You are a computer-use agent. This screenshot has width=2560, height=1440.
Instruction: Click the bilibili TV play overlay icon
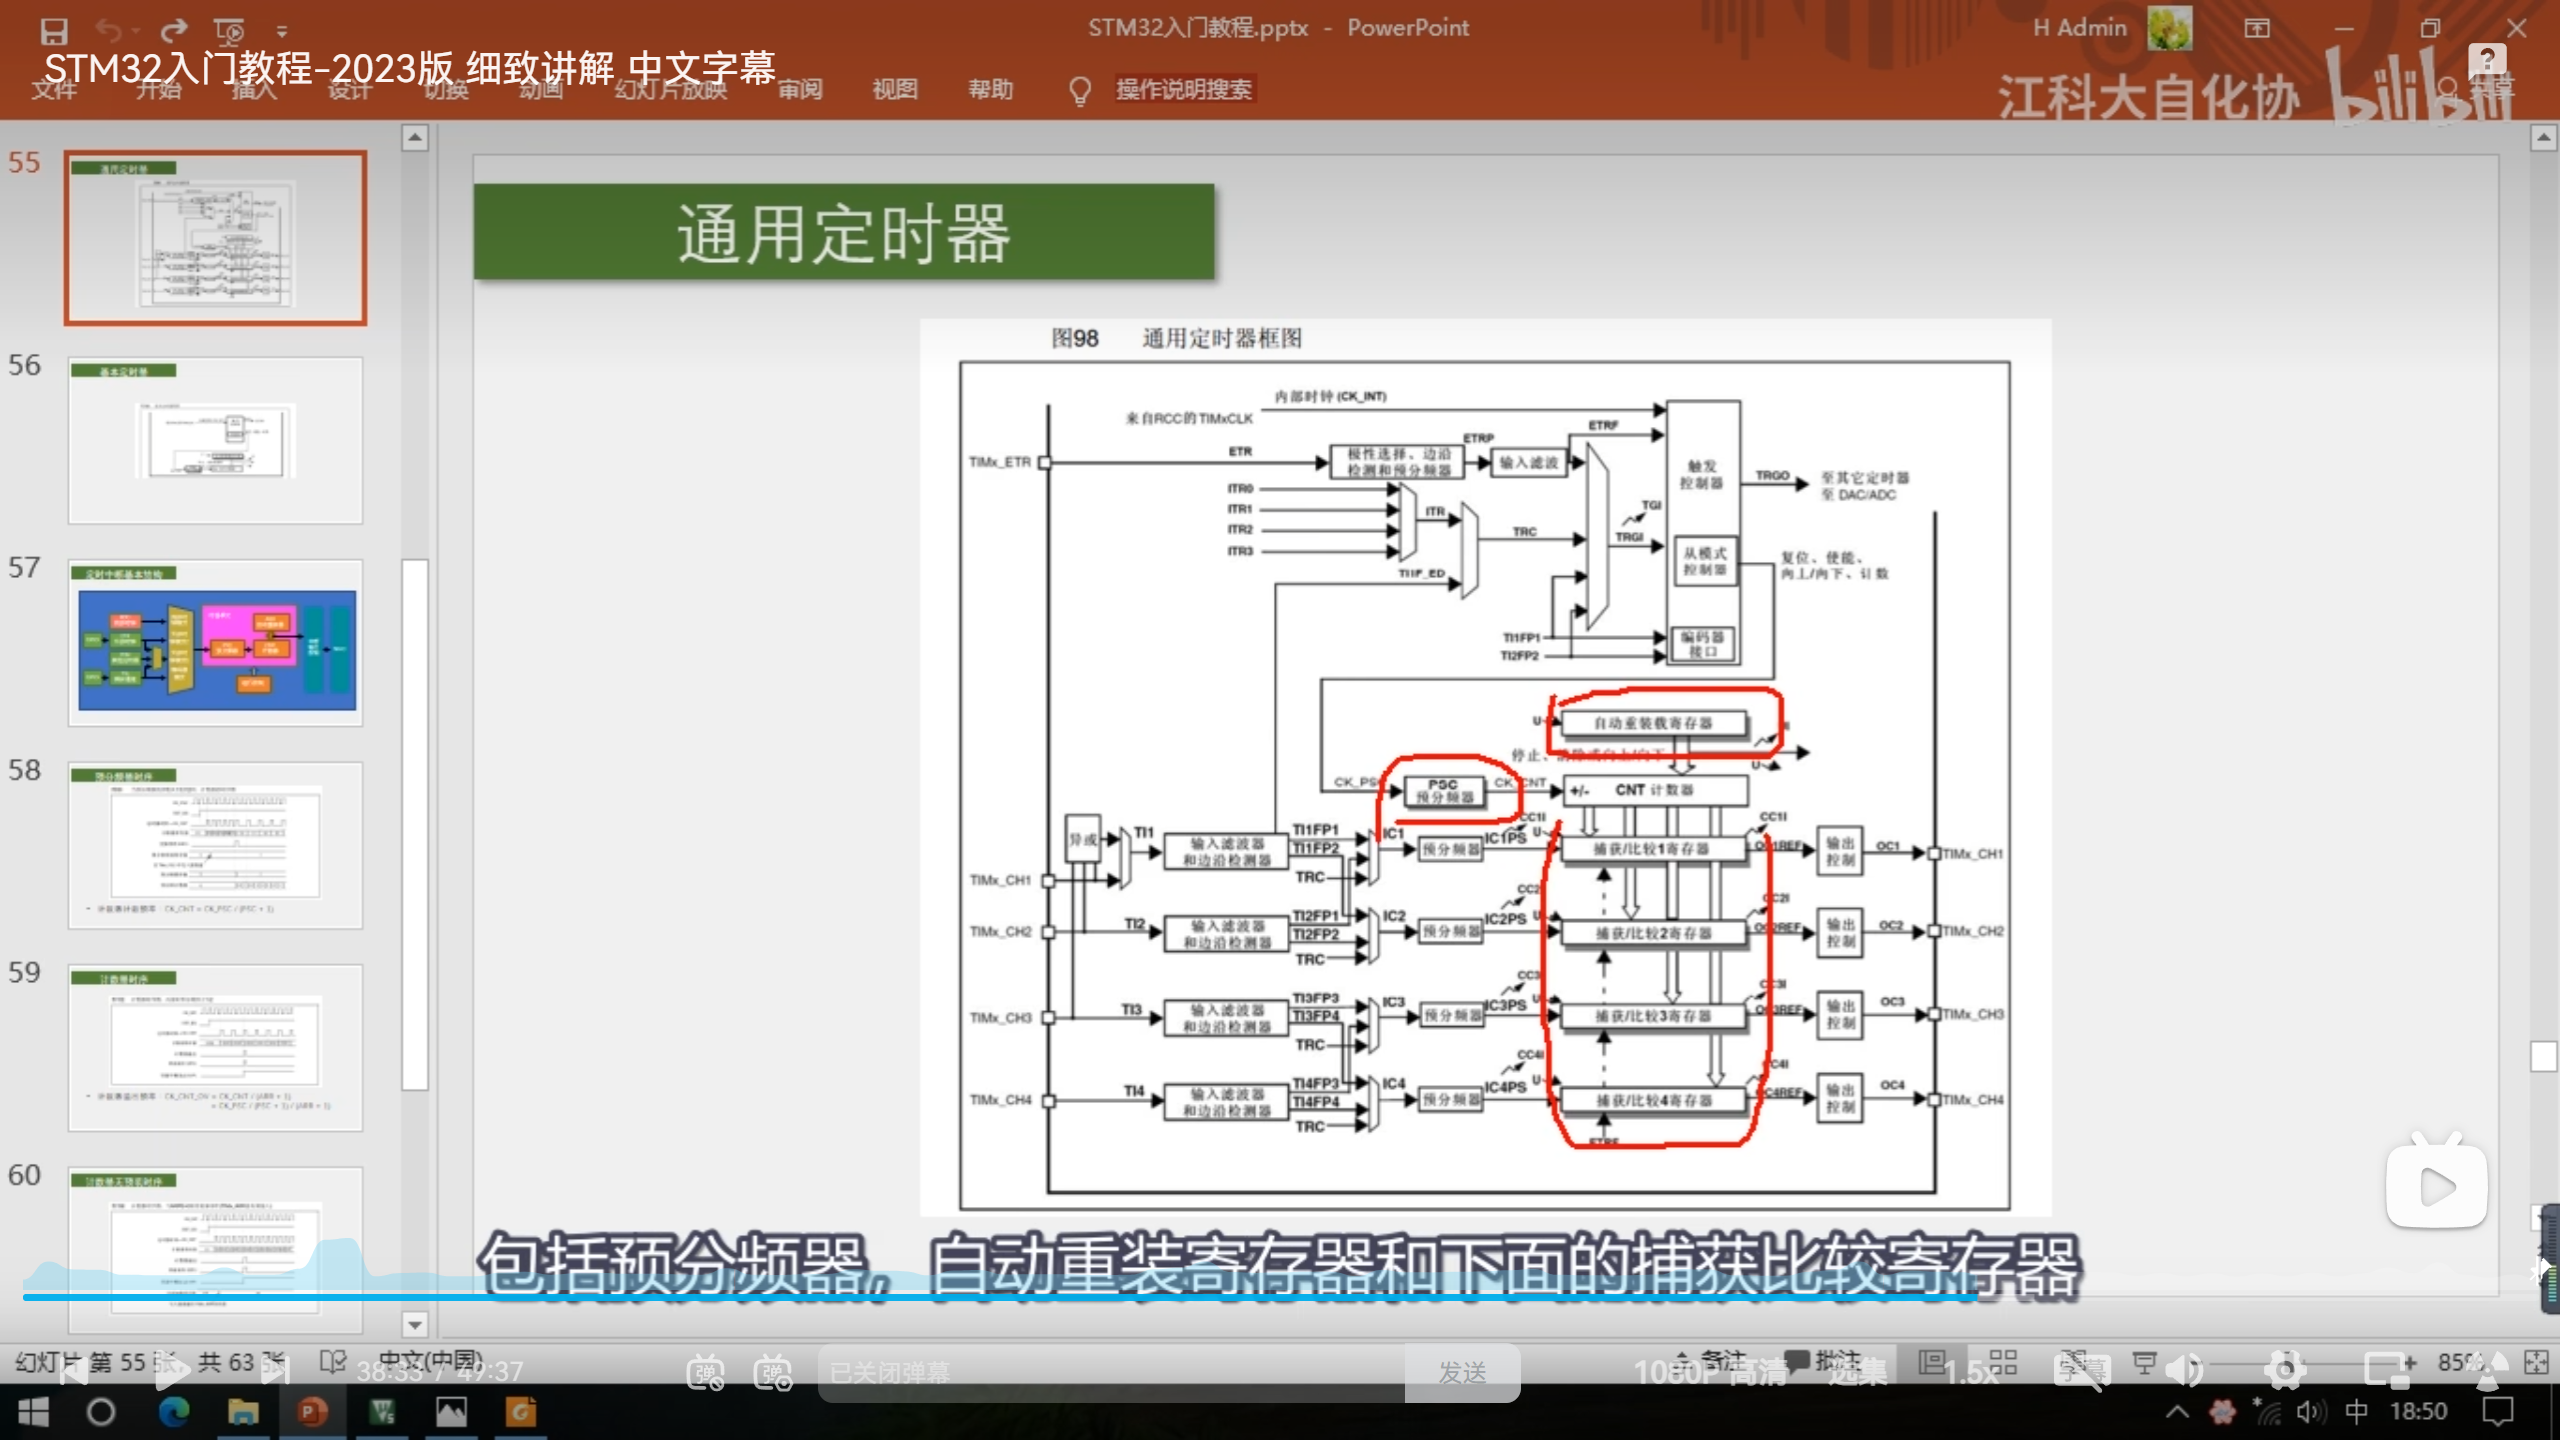[2436, 1183]
